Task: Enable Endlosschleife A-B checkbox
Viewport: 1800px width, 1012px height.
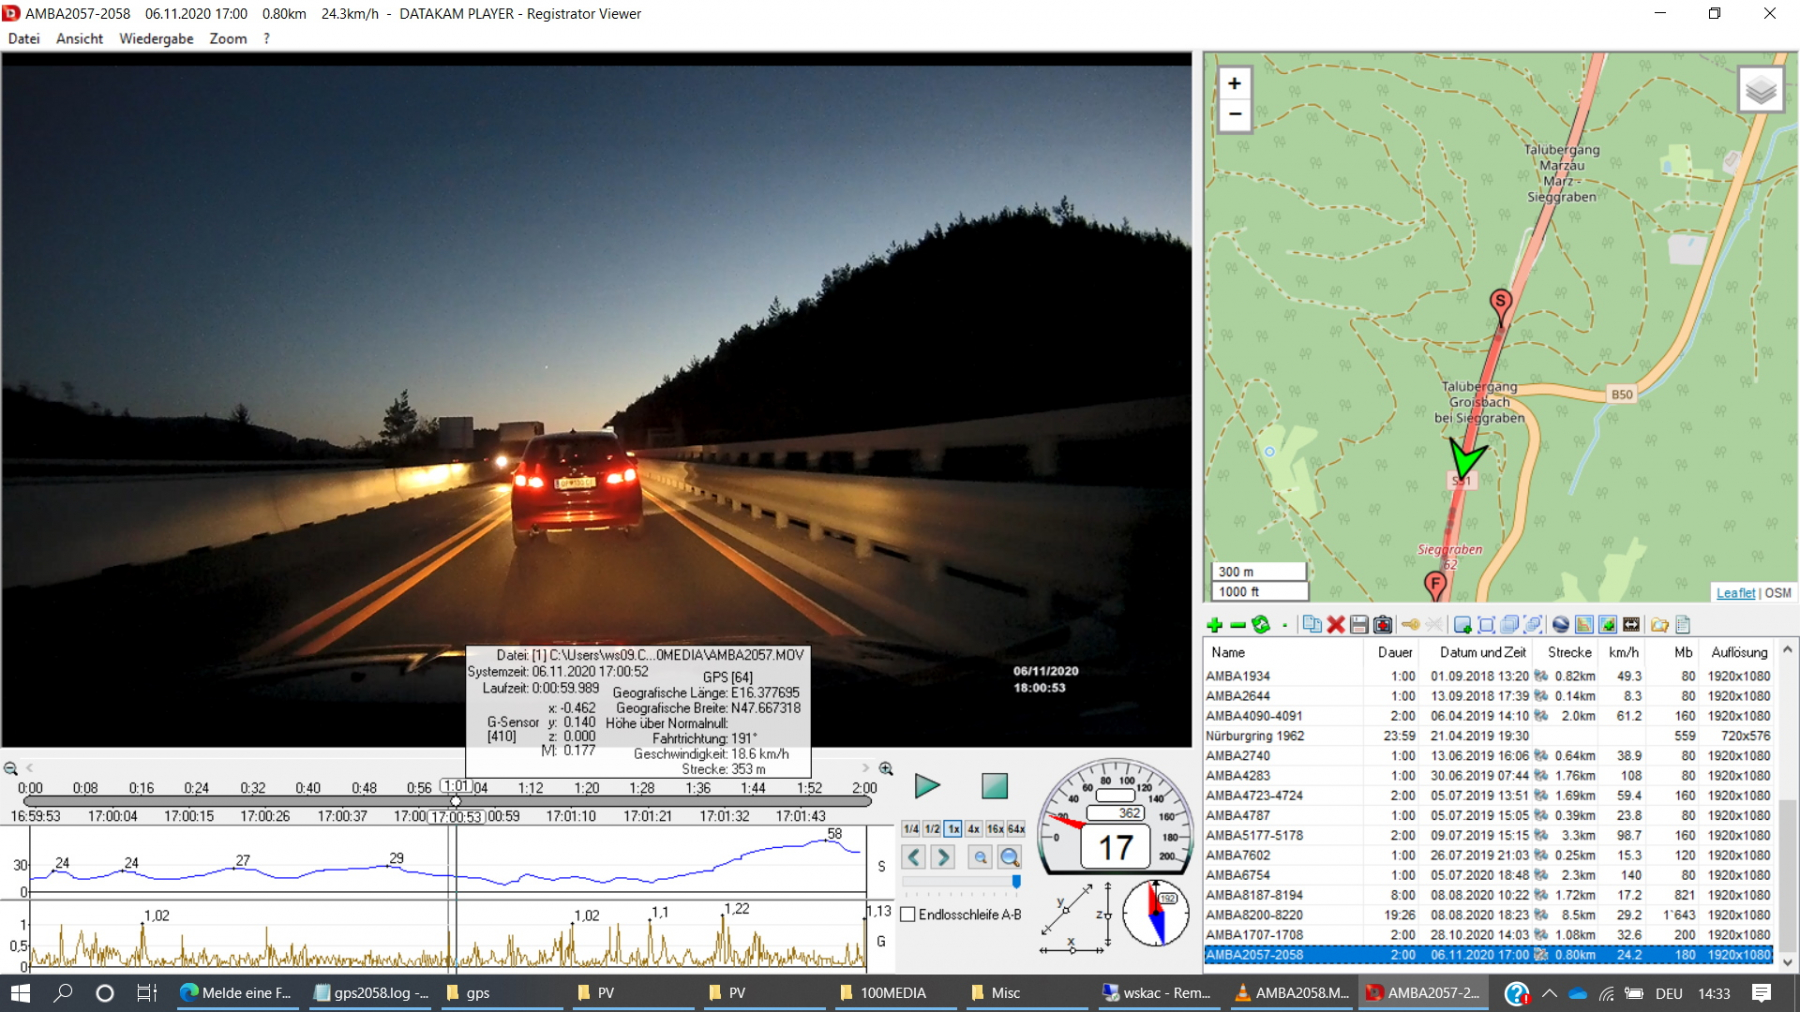Action: [x=908, y=914]
